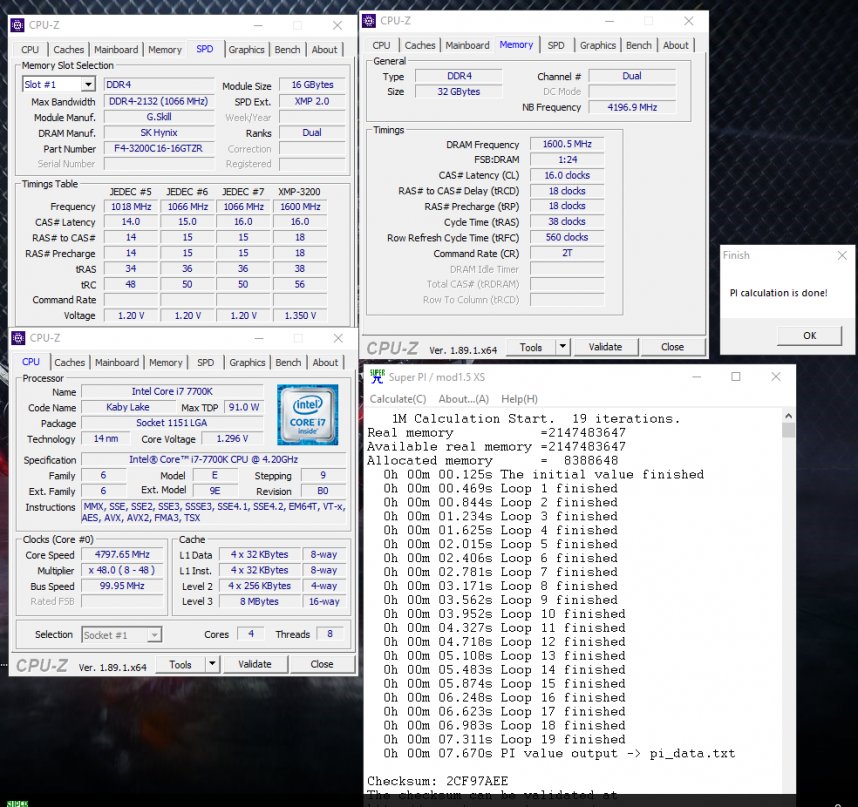The image size is (858, 807).
Task: Open the Tools dropdown arrow in CPU-Z CPU window
Action: 212,664
